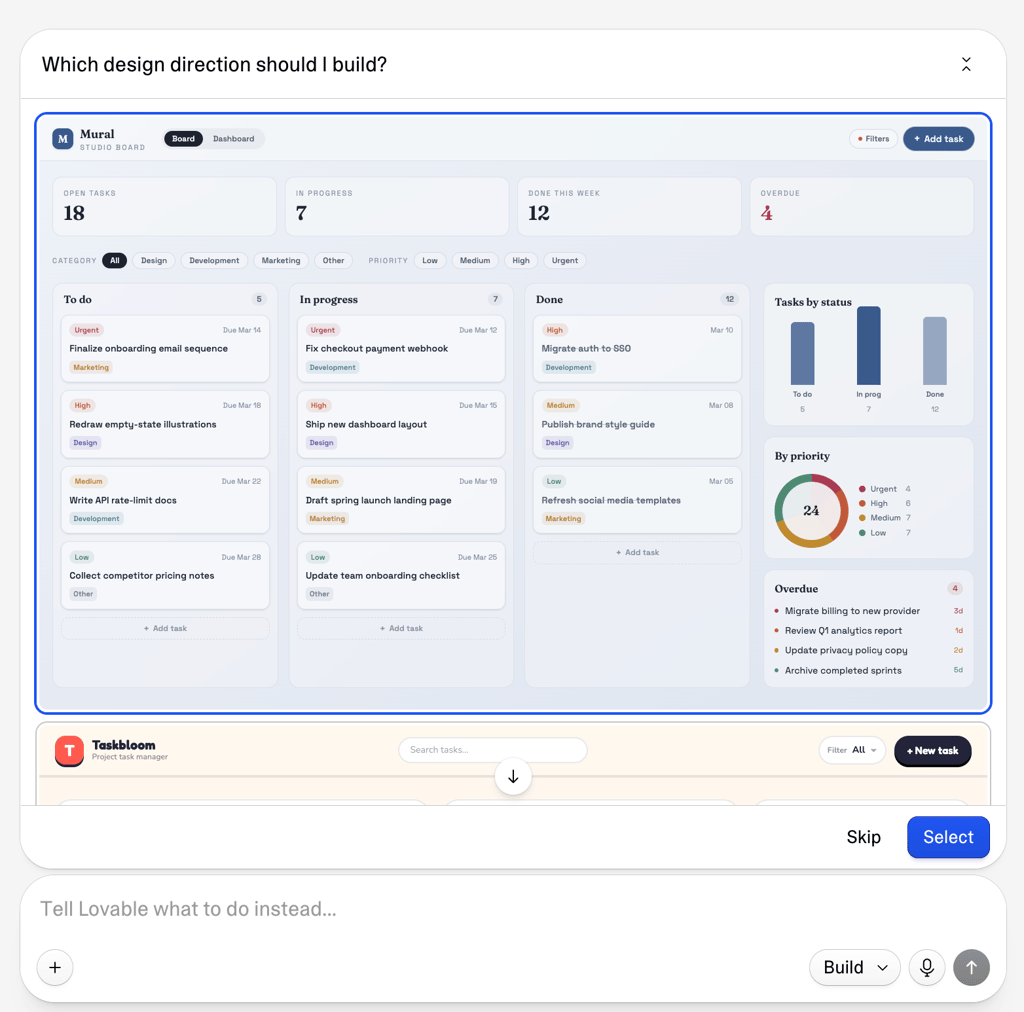Click the Mural M logo icon
The height and width of the screenshot is (1012, 1024).
63,138
